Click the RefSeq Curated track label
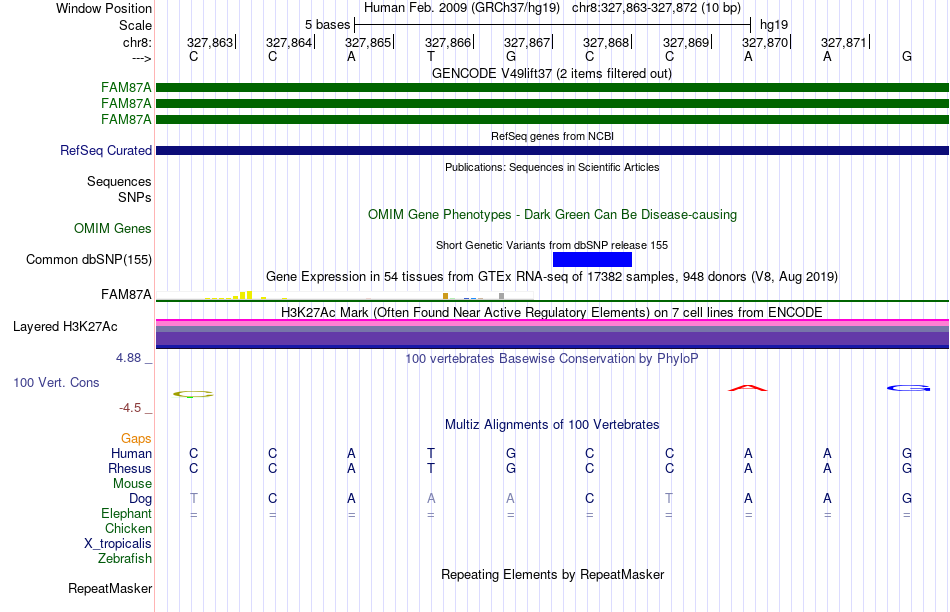Image resolution: width=950 pixels, height=612 pixels. click(105, 150)
